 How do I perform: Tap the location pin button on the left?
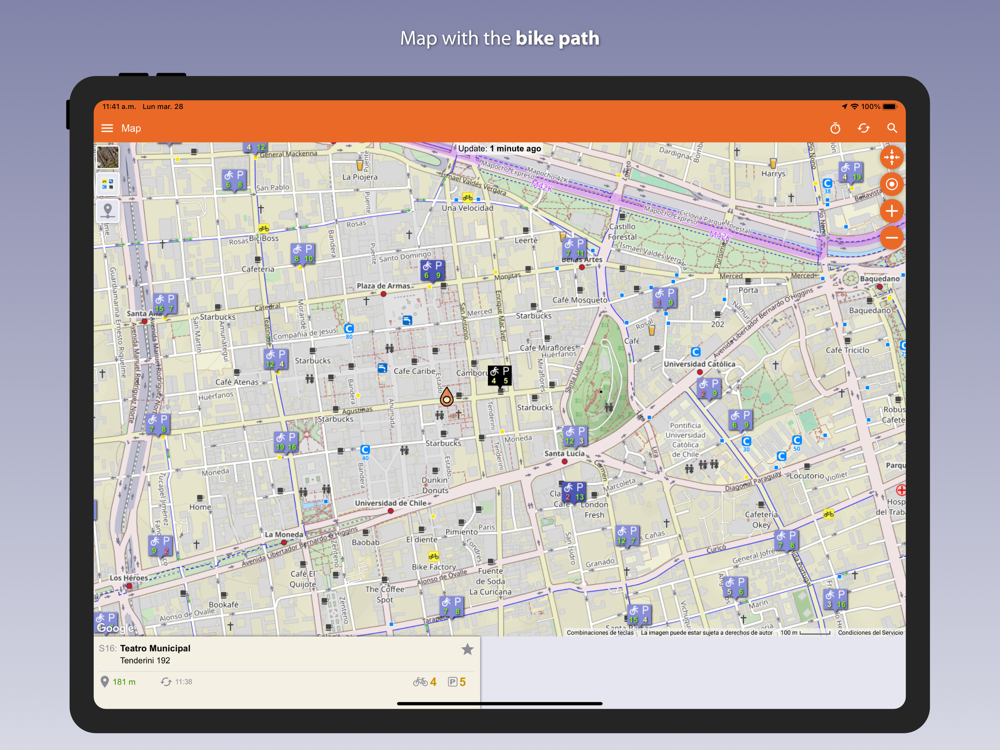click(x=108, y=210)
